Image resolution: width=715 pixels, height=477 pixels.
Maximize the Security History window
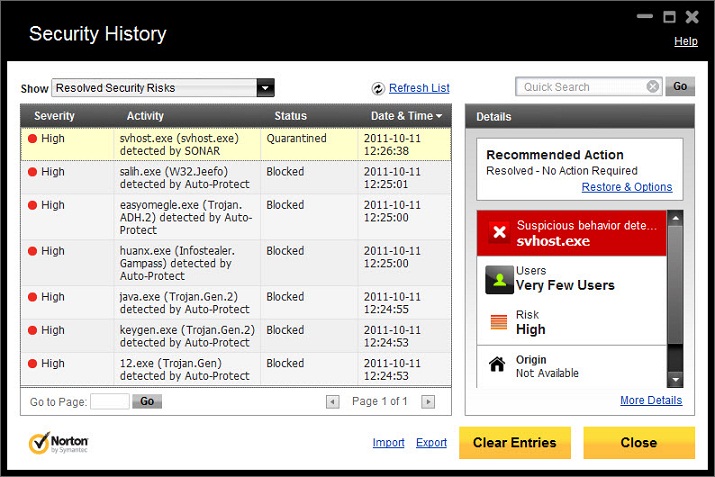point(669,17)
